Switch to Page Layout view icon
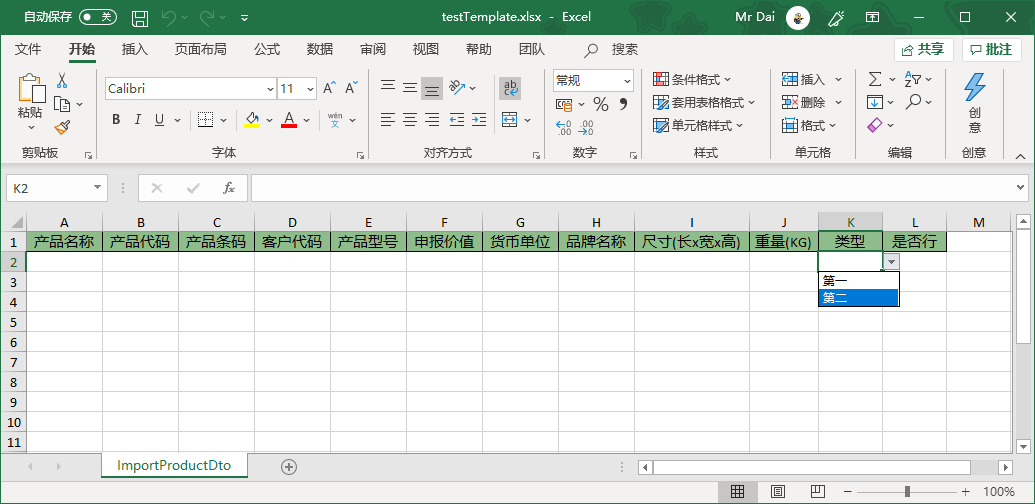Screen dimensions: 1035x504 point(777,491)
